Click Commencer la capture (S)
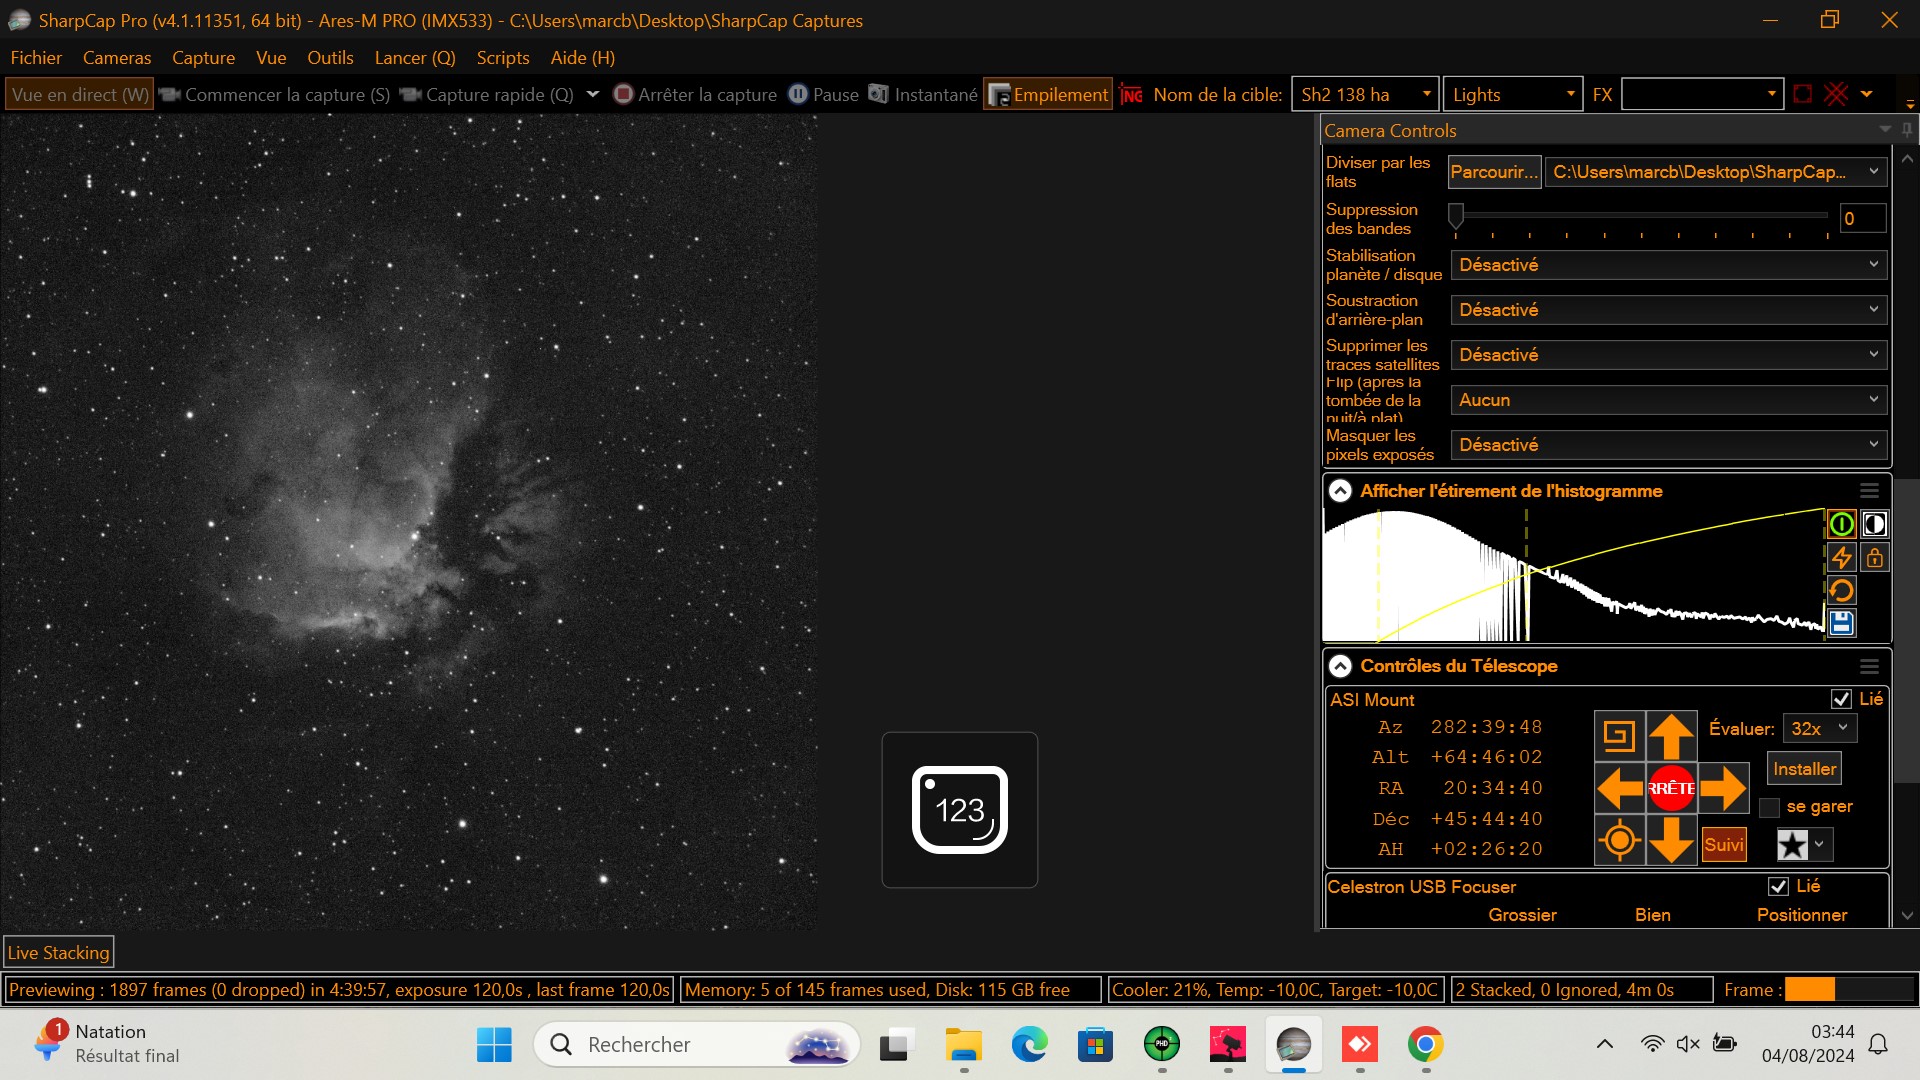This screenshot has width=1920, height=1080. pos(275,95)
